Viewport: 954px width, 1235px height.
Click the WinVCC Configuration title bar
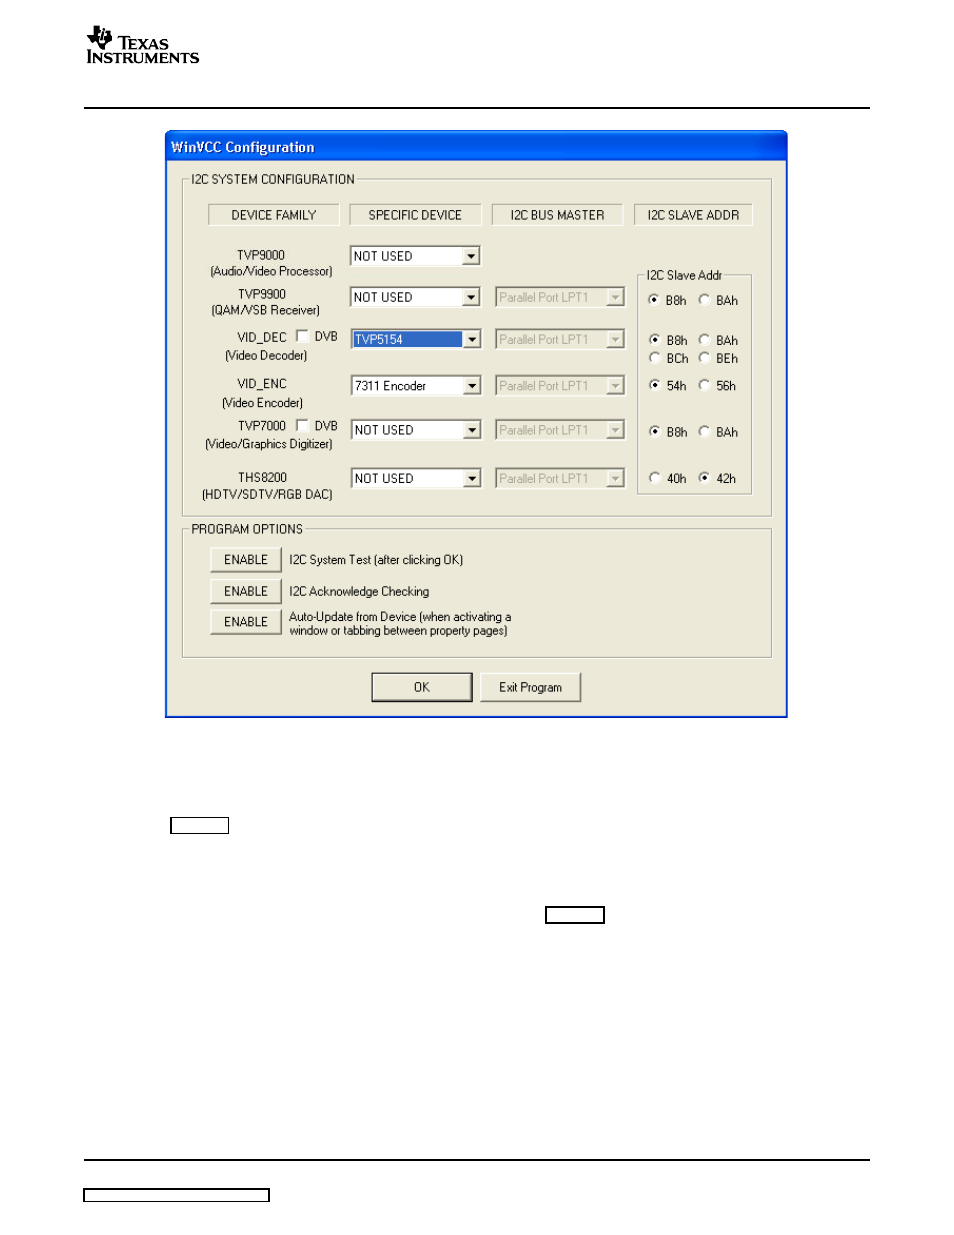(x=476, y=147)
